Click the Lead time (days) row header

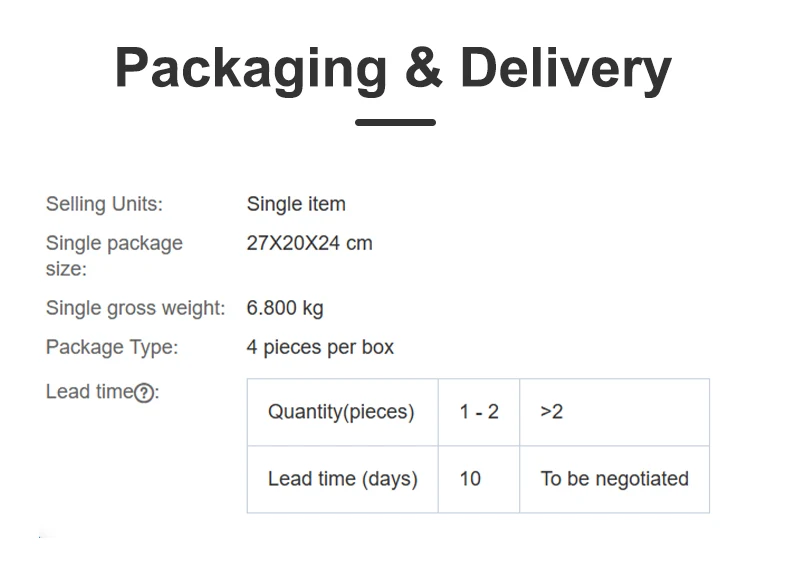pyautogui.click(x=342, y=479)
